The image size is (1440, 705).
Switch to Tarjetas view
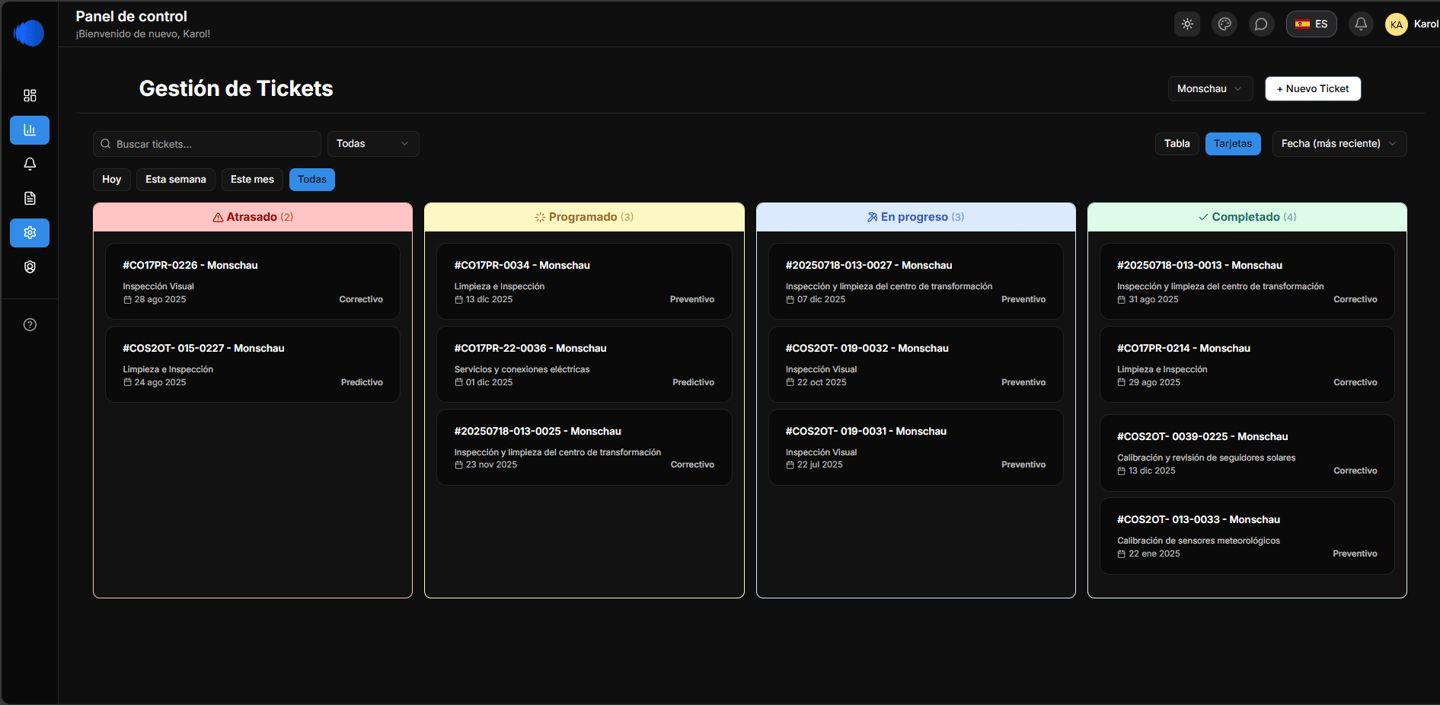click(x=1233, y=144)
